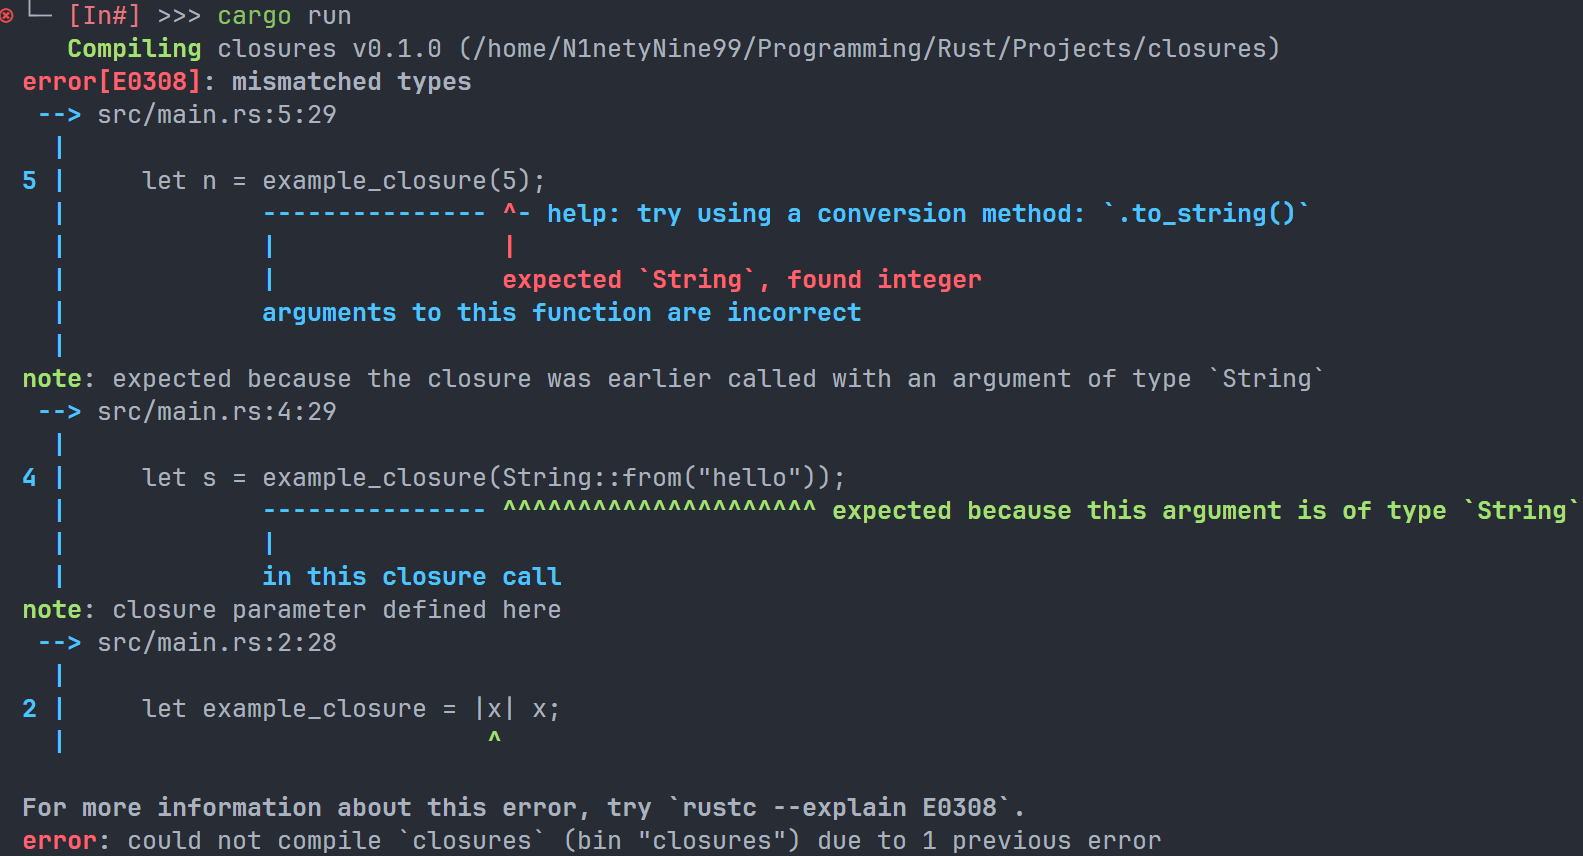
Task: Click line number 2 in the gutter
Action: [x=30, y=709]
